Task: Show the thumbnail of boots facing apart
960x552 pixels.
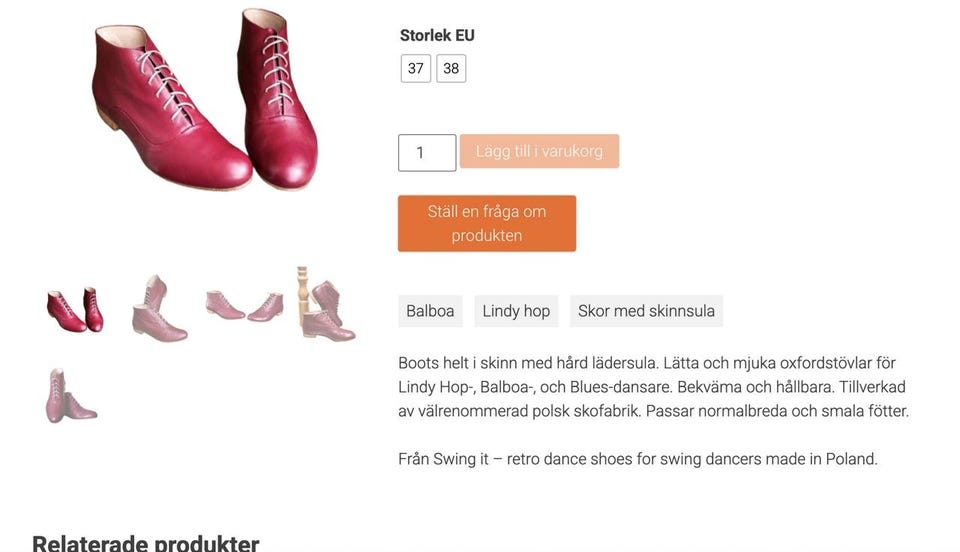Action: [x=244, y=305]
